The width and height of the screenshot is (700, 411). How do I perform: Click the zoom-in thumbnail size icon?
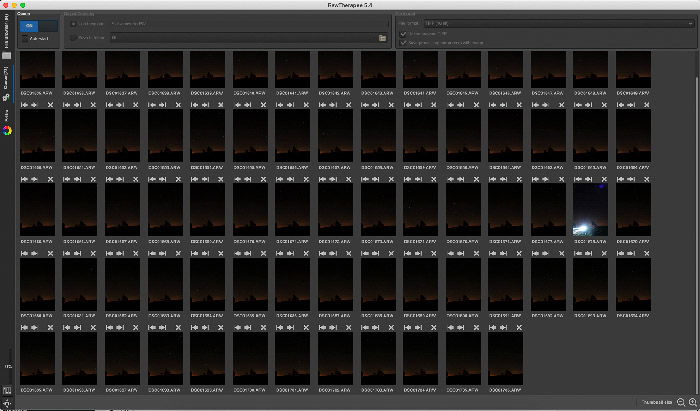coord(693,402)
